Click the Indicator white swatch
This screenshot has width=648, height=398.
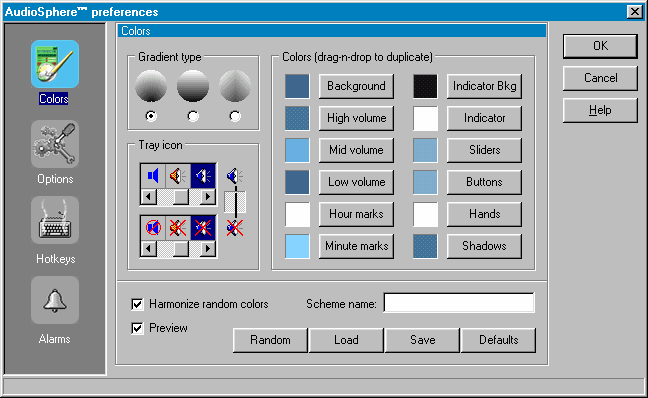425,118
